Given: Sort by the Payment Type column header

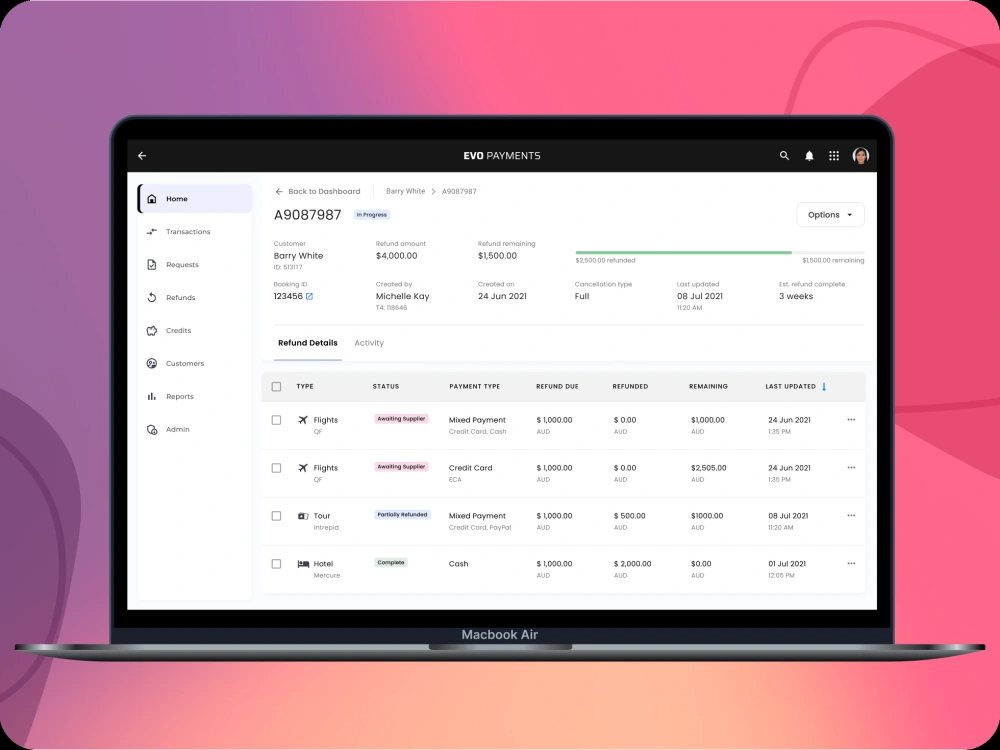Looking at the screenshot, I should (x=474, y=386).
